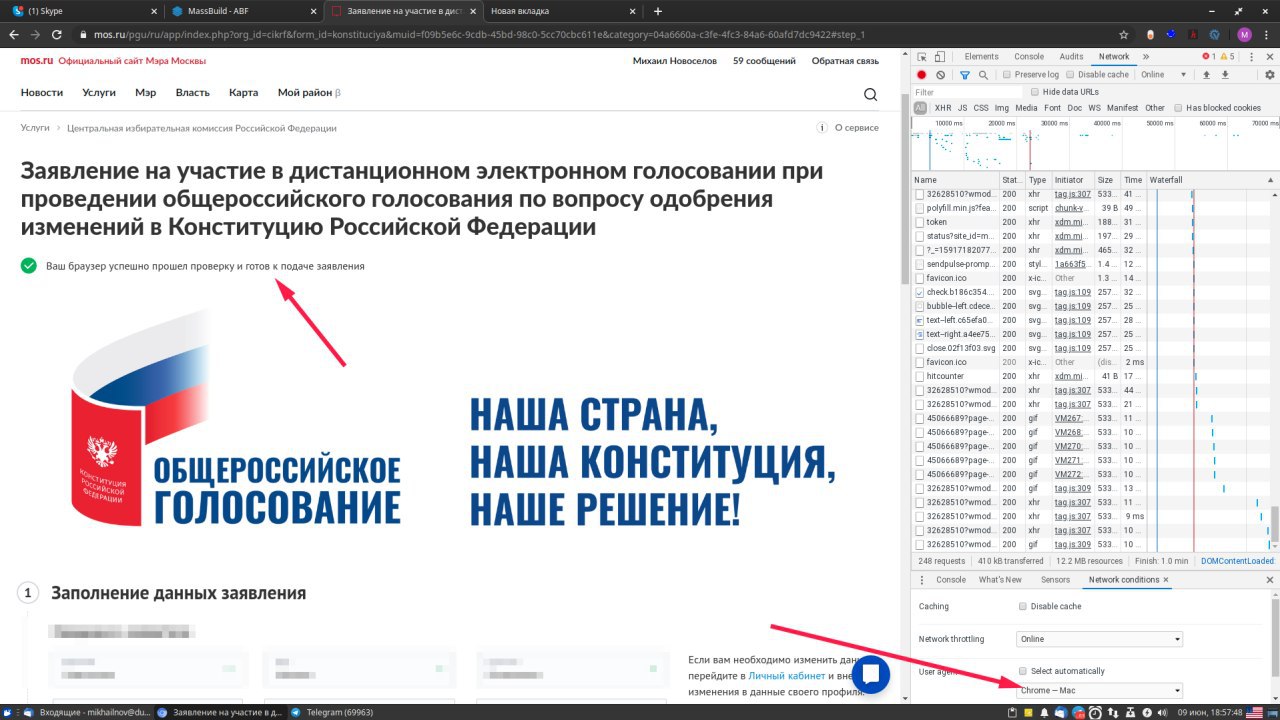Bookmark this page with the star icon
The width and height of the screenshot is (1280, 720).
[1124, 34]
